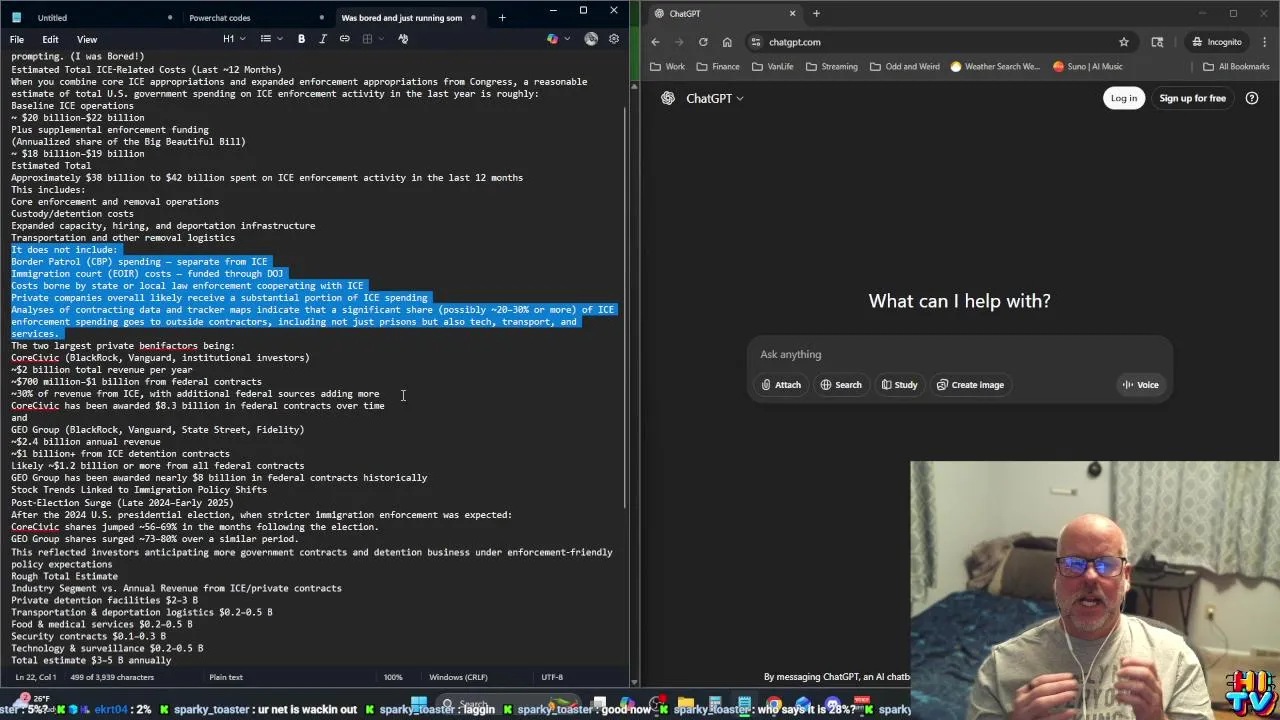Open the Notepad account profile avatar
This screenshot has height=720, width=1280.
click(x=591, y=39)
